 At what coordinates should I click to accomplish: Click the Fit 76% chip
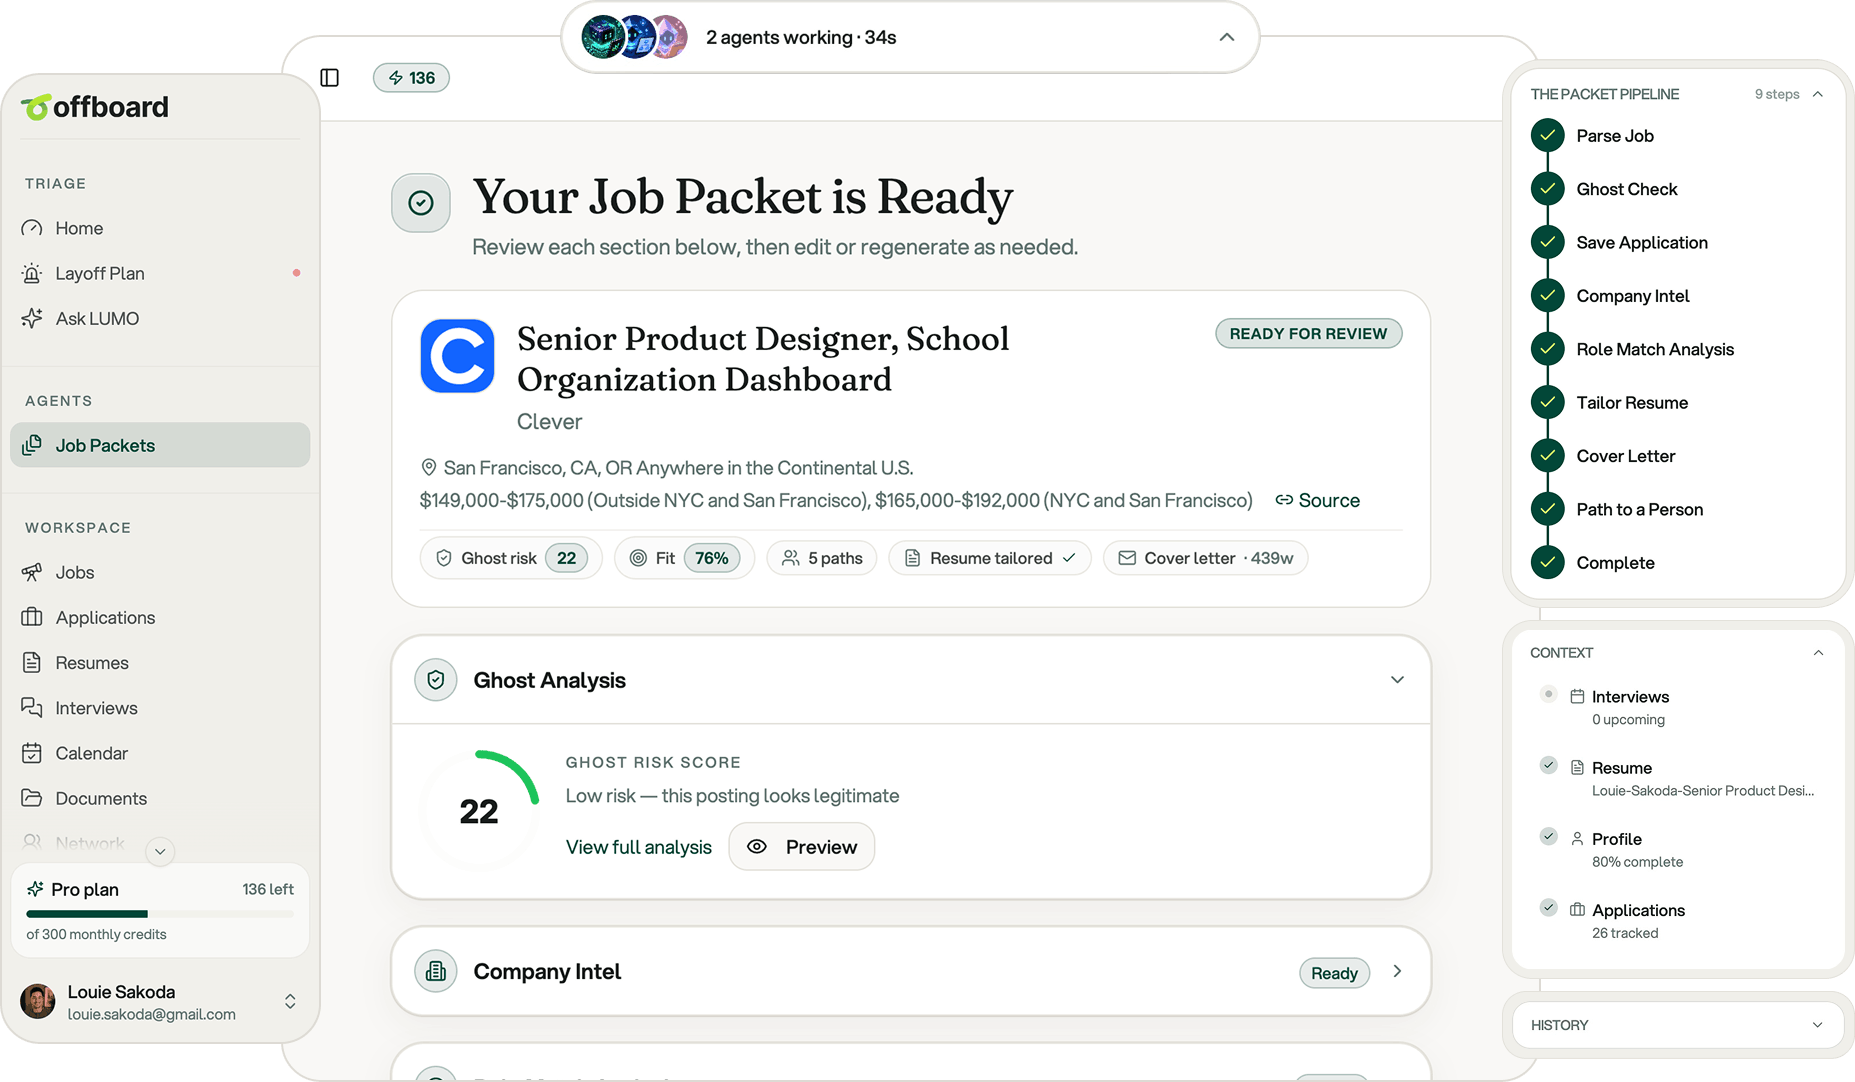684,558
